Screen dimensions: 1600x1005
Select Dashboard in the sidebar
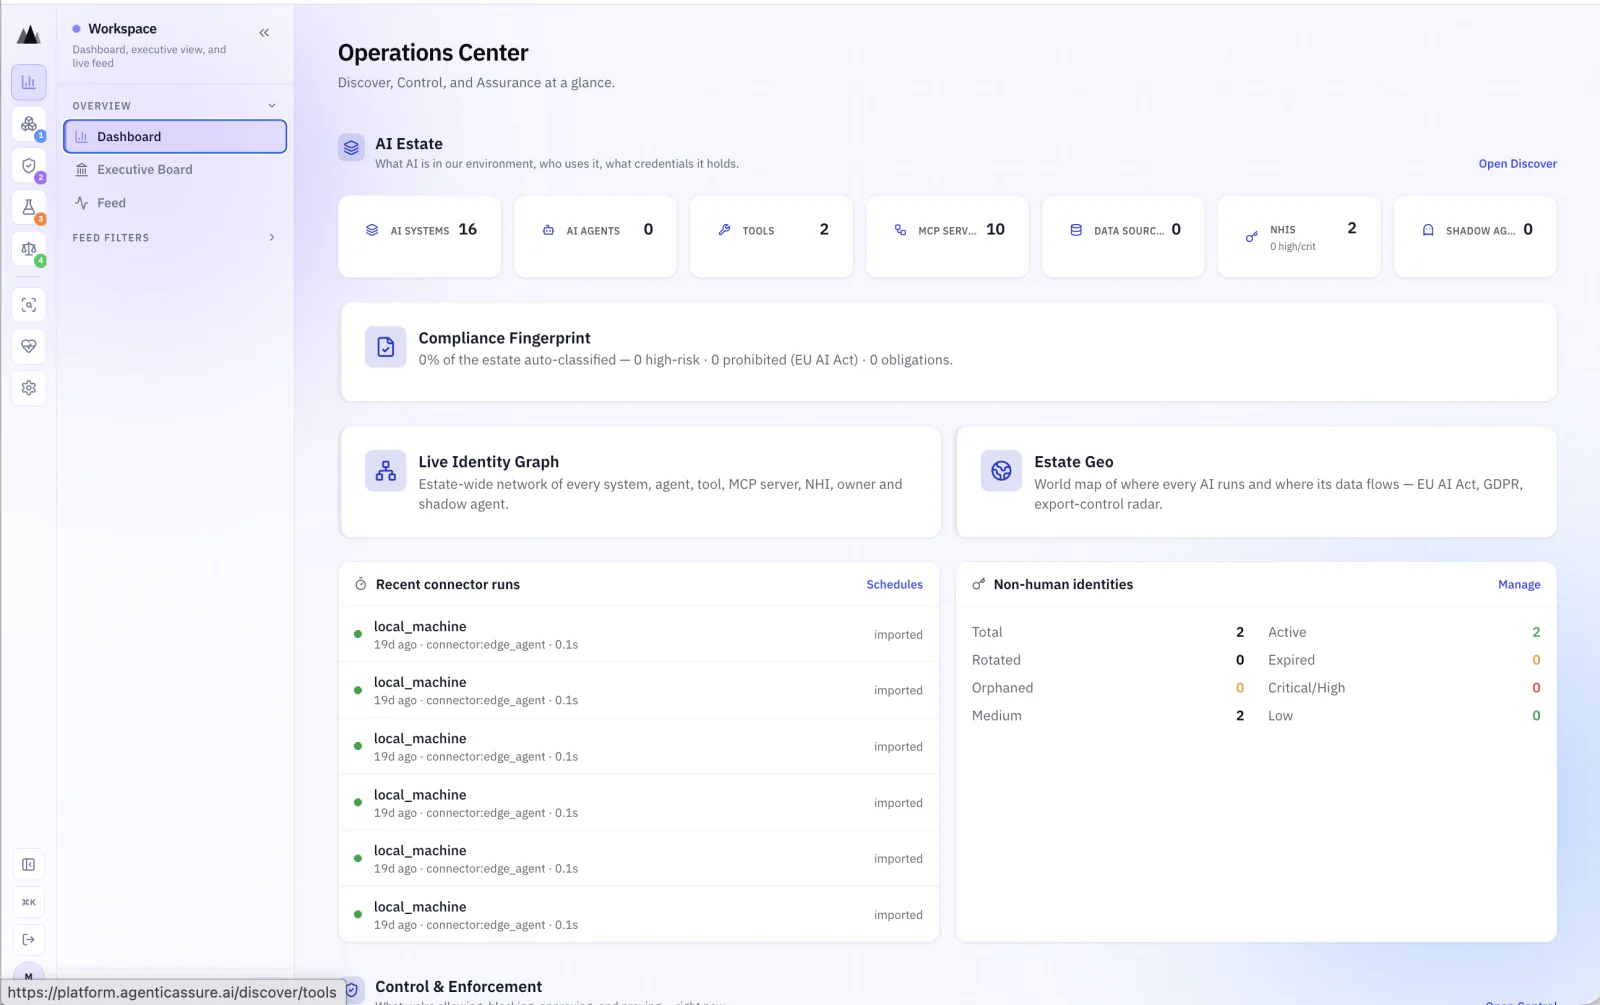point(175,137)
